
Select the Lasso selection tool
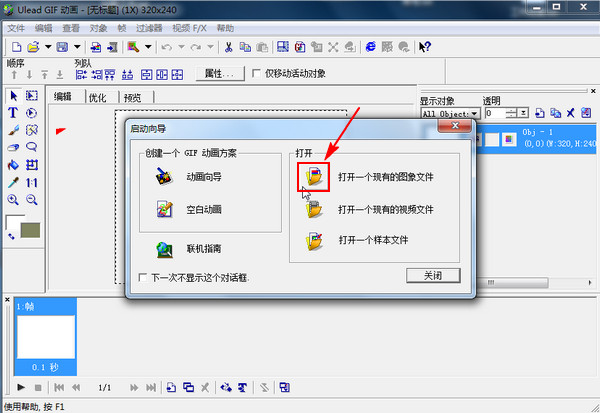click(32, 147)
